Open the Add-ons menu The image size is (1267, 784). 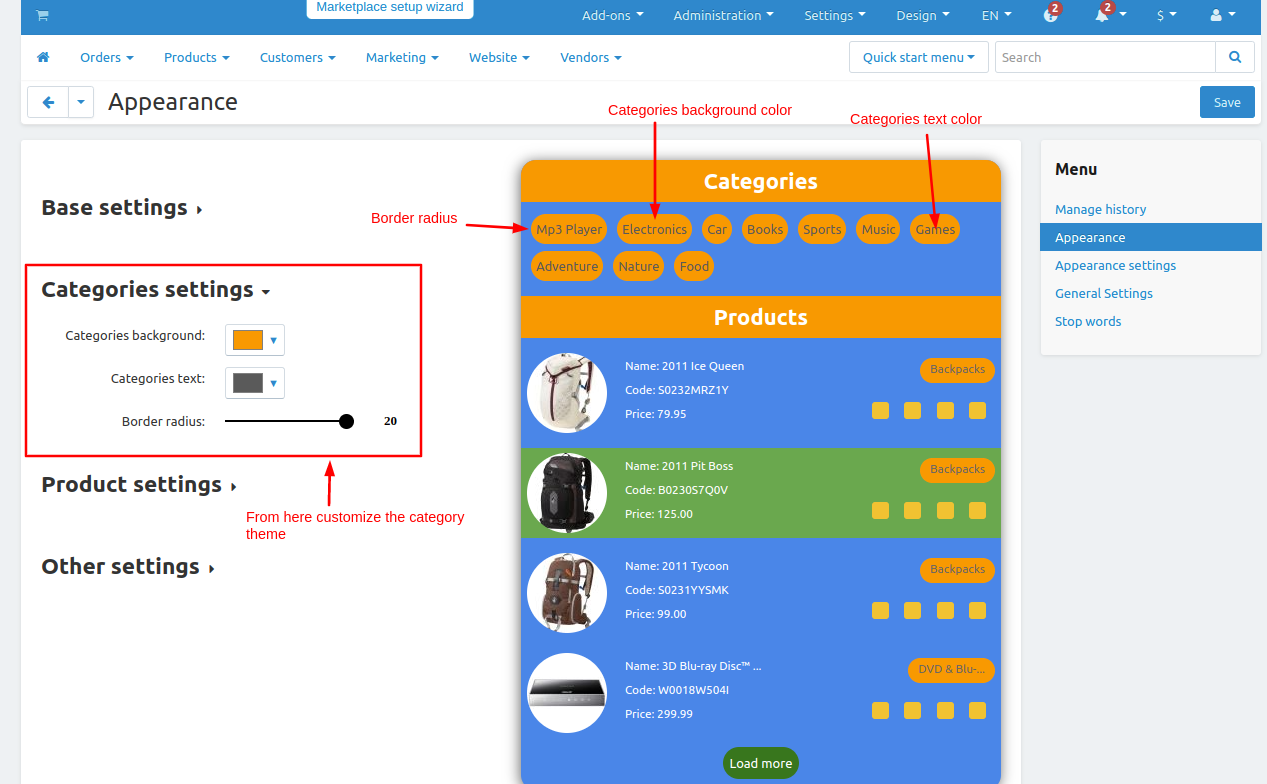point(612,16)
